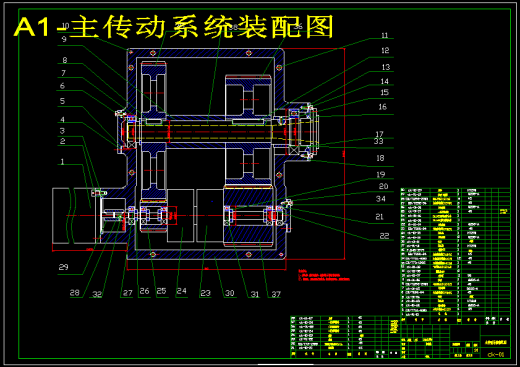This screenshot has height=367, width=520.
Task: Pick part callout number 18
Action: point(380,158)
